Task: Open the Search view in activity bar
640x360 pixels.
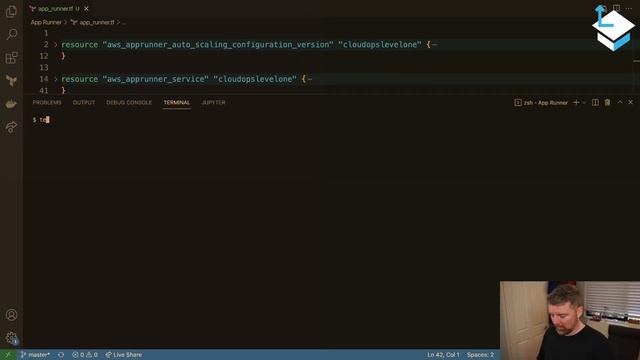Action: point(11,34)
